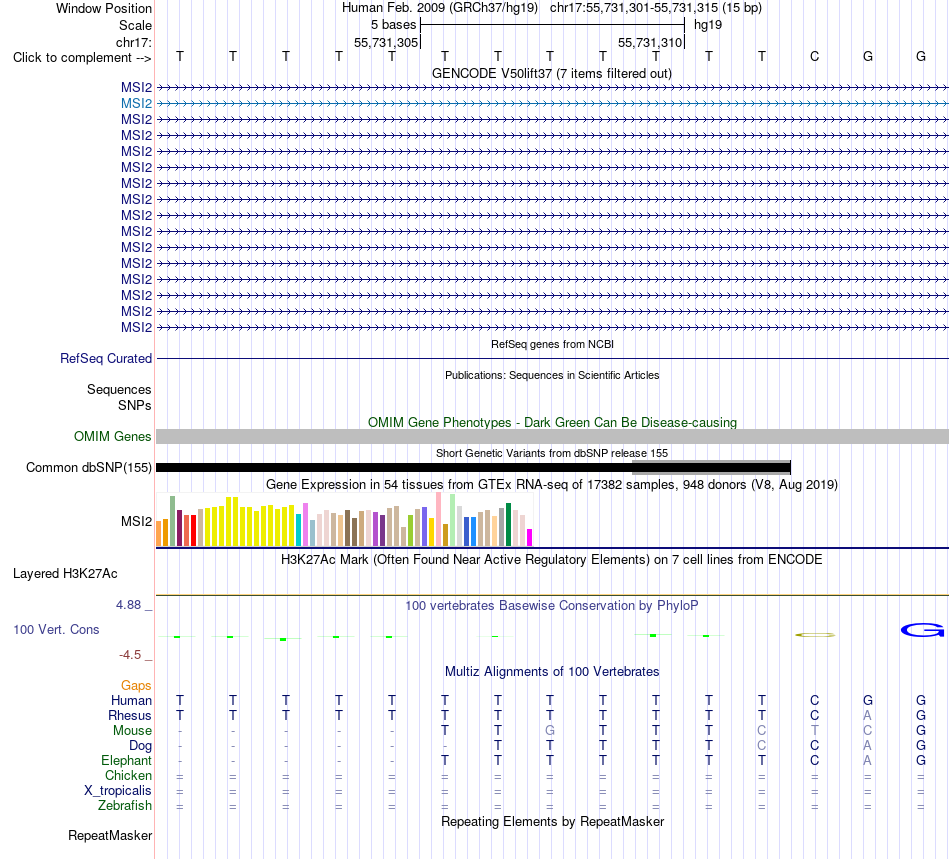Click 'Short Genetic Variants from dbSNP release 155'
The width and height of the screenshot is (950, 859).
(x=552, y=453)
